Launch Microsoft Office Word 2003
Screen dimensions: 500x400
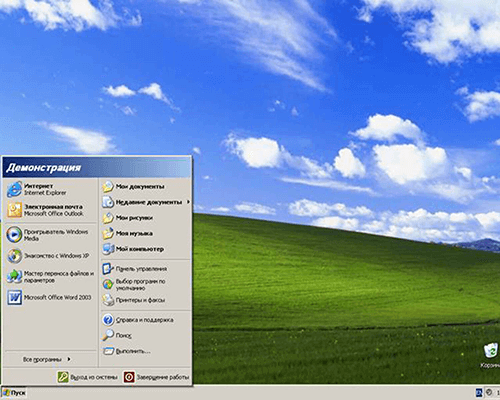(50, 297)
